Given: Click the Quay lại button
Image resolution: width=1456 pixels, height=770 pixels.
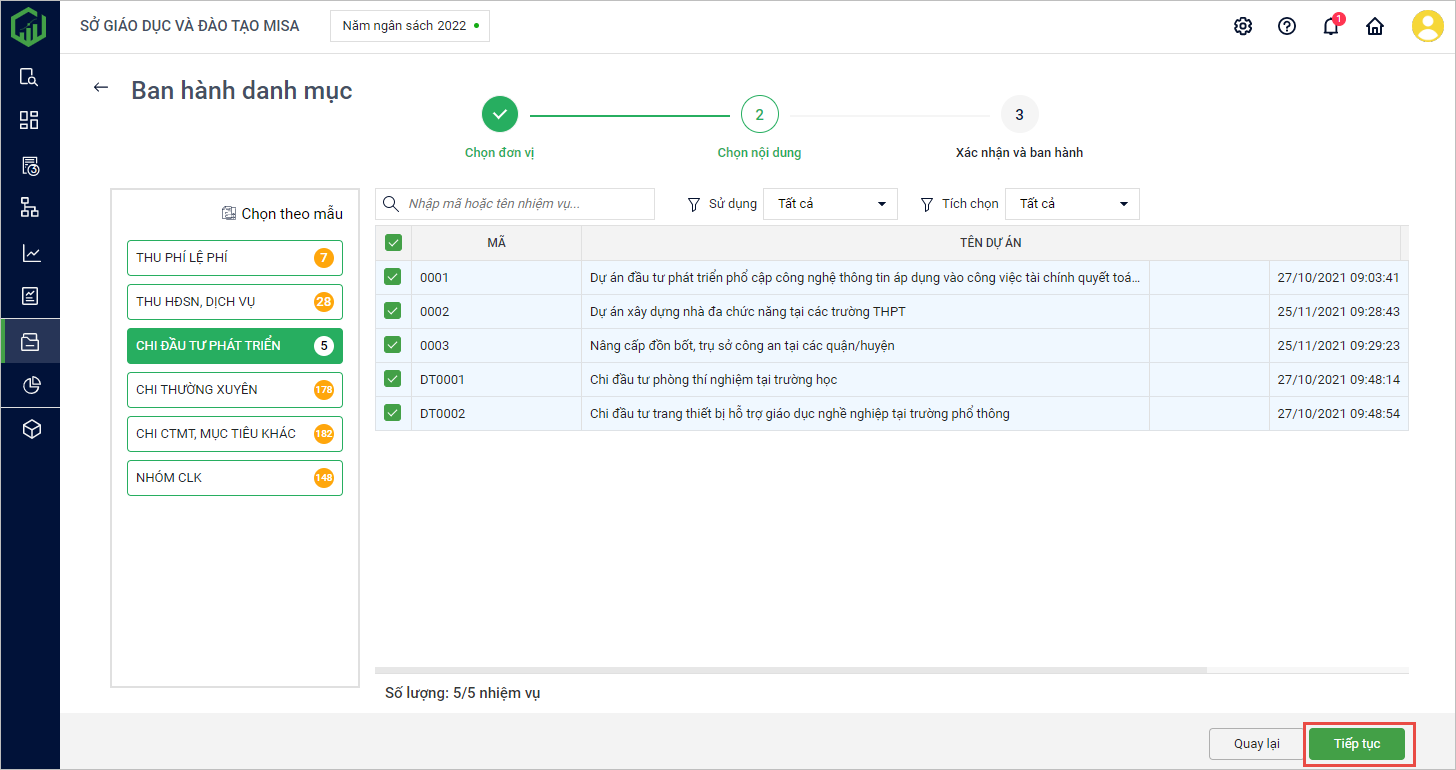Looking at the screenshot, I should pyautogui.click(x=1256, y=744).
